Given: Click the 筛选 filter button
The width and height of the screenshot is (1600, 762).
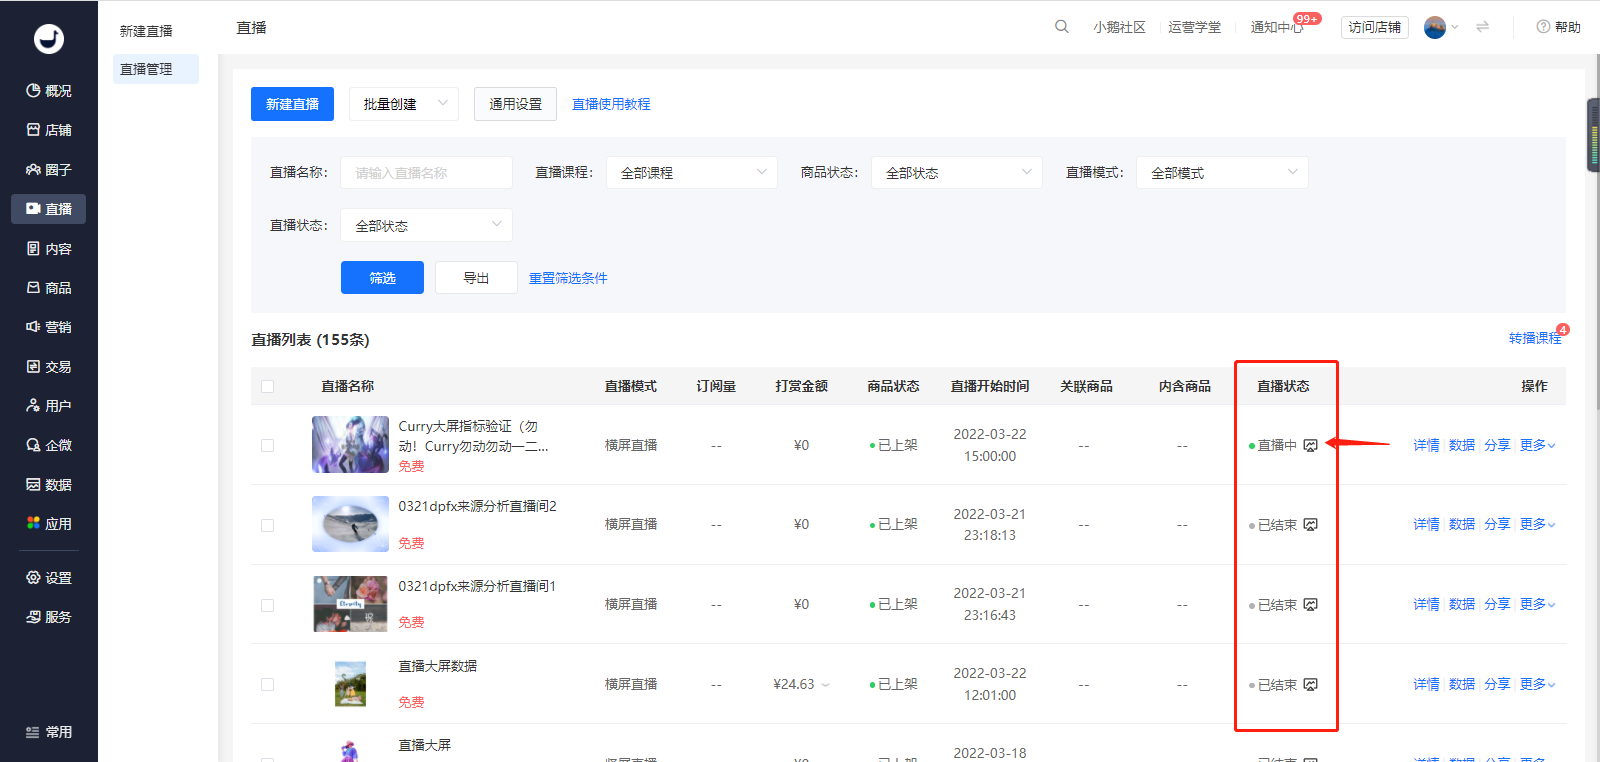Looking at the screenshot, I should click(382, 278).
